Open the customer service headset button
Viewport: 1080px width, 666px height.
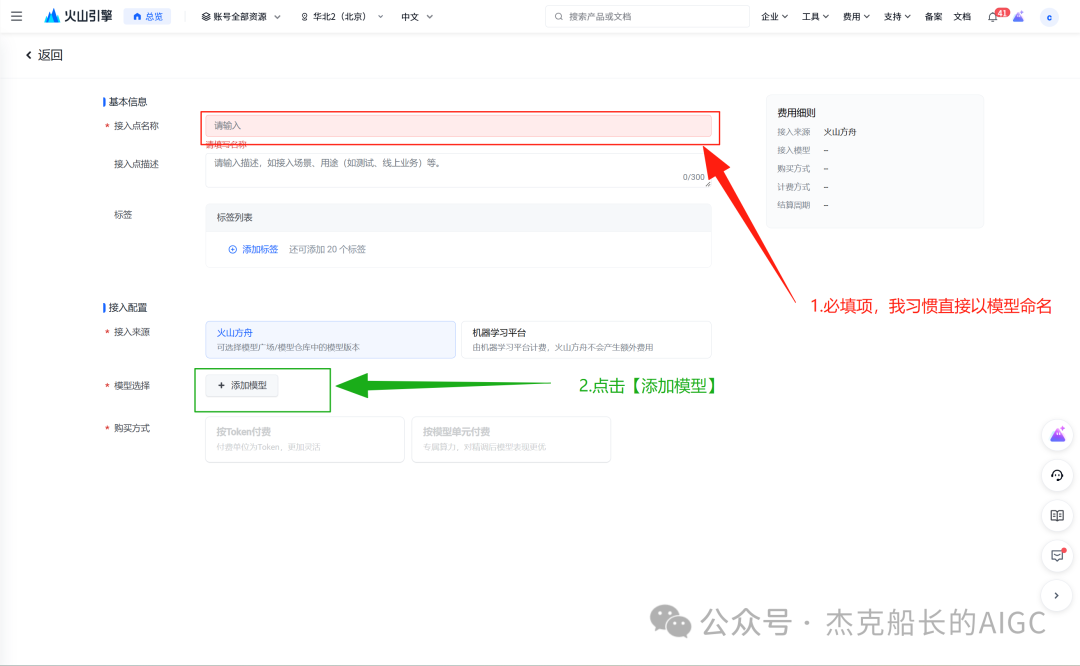(1057, 475)
